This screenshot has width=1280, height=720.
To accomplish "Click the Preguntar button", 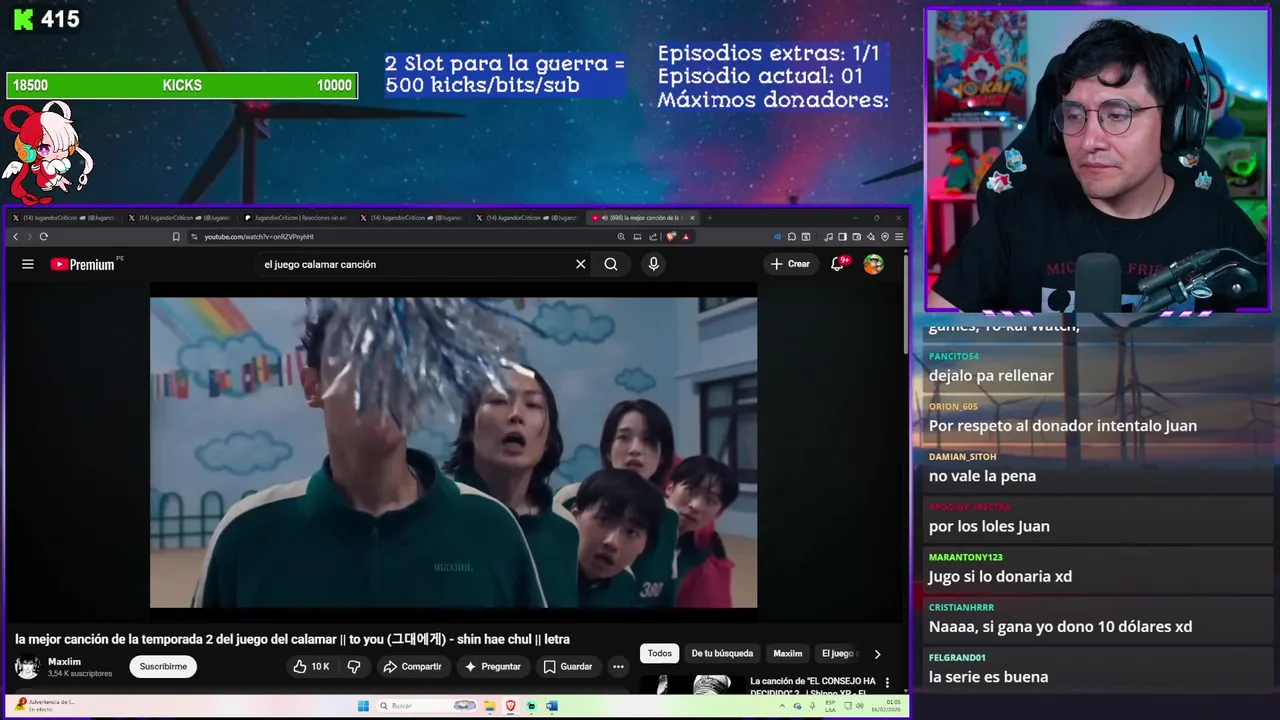I will point(492,667).
